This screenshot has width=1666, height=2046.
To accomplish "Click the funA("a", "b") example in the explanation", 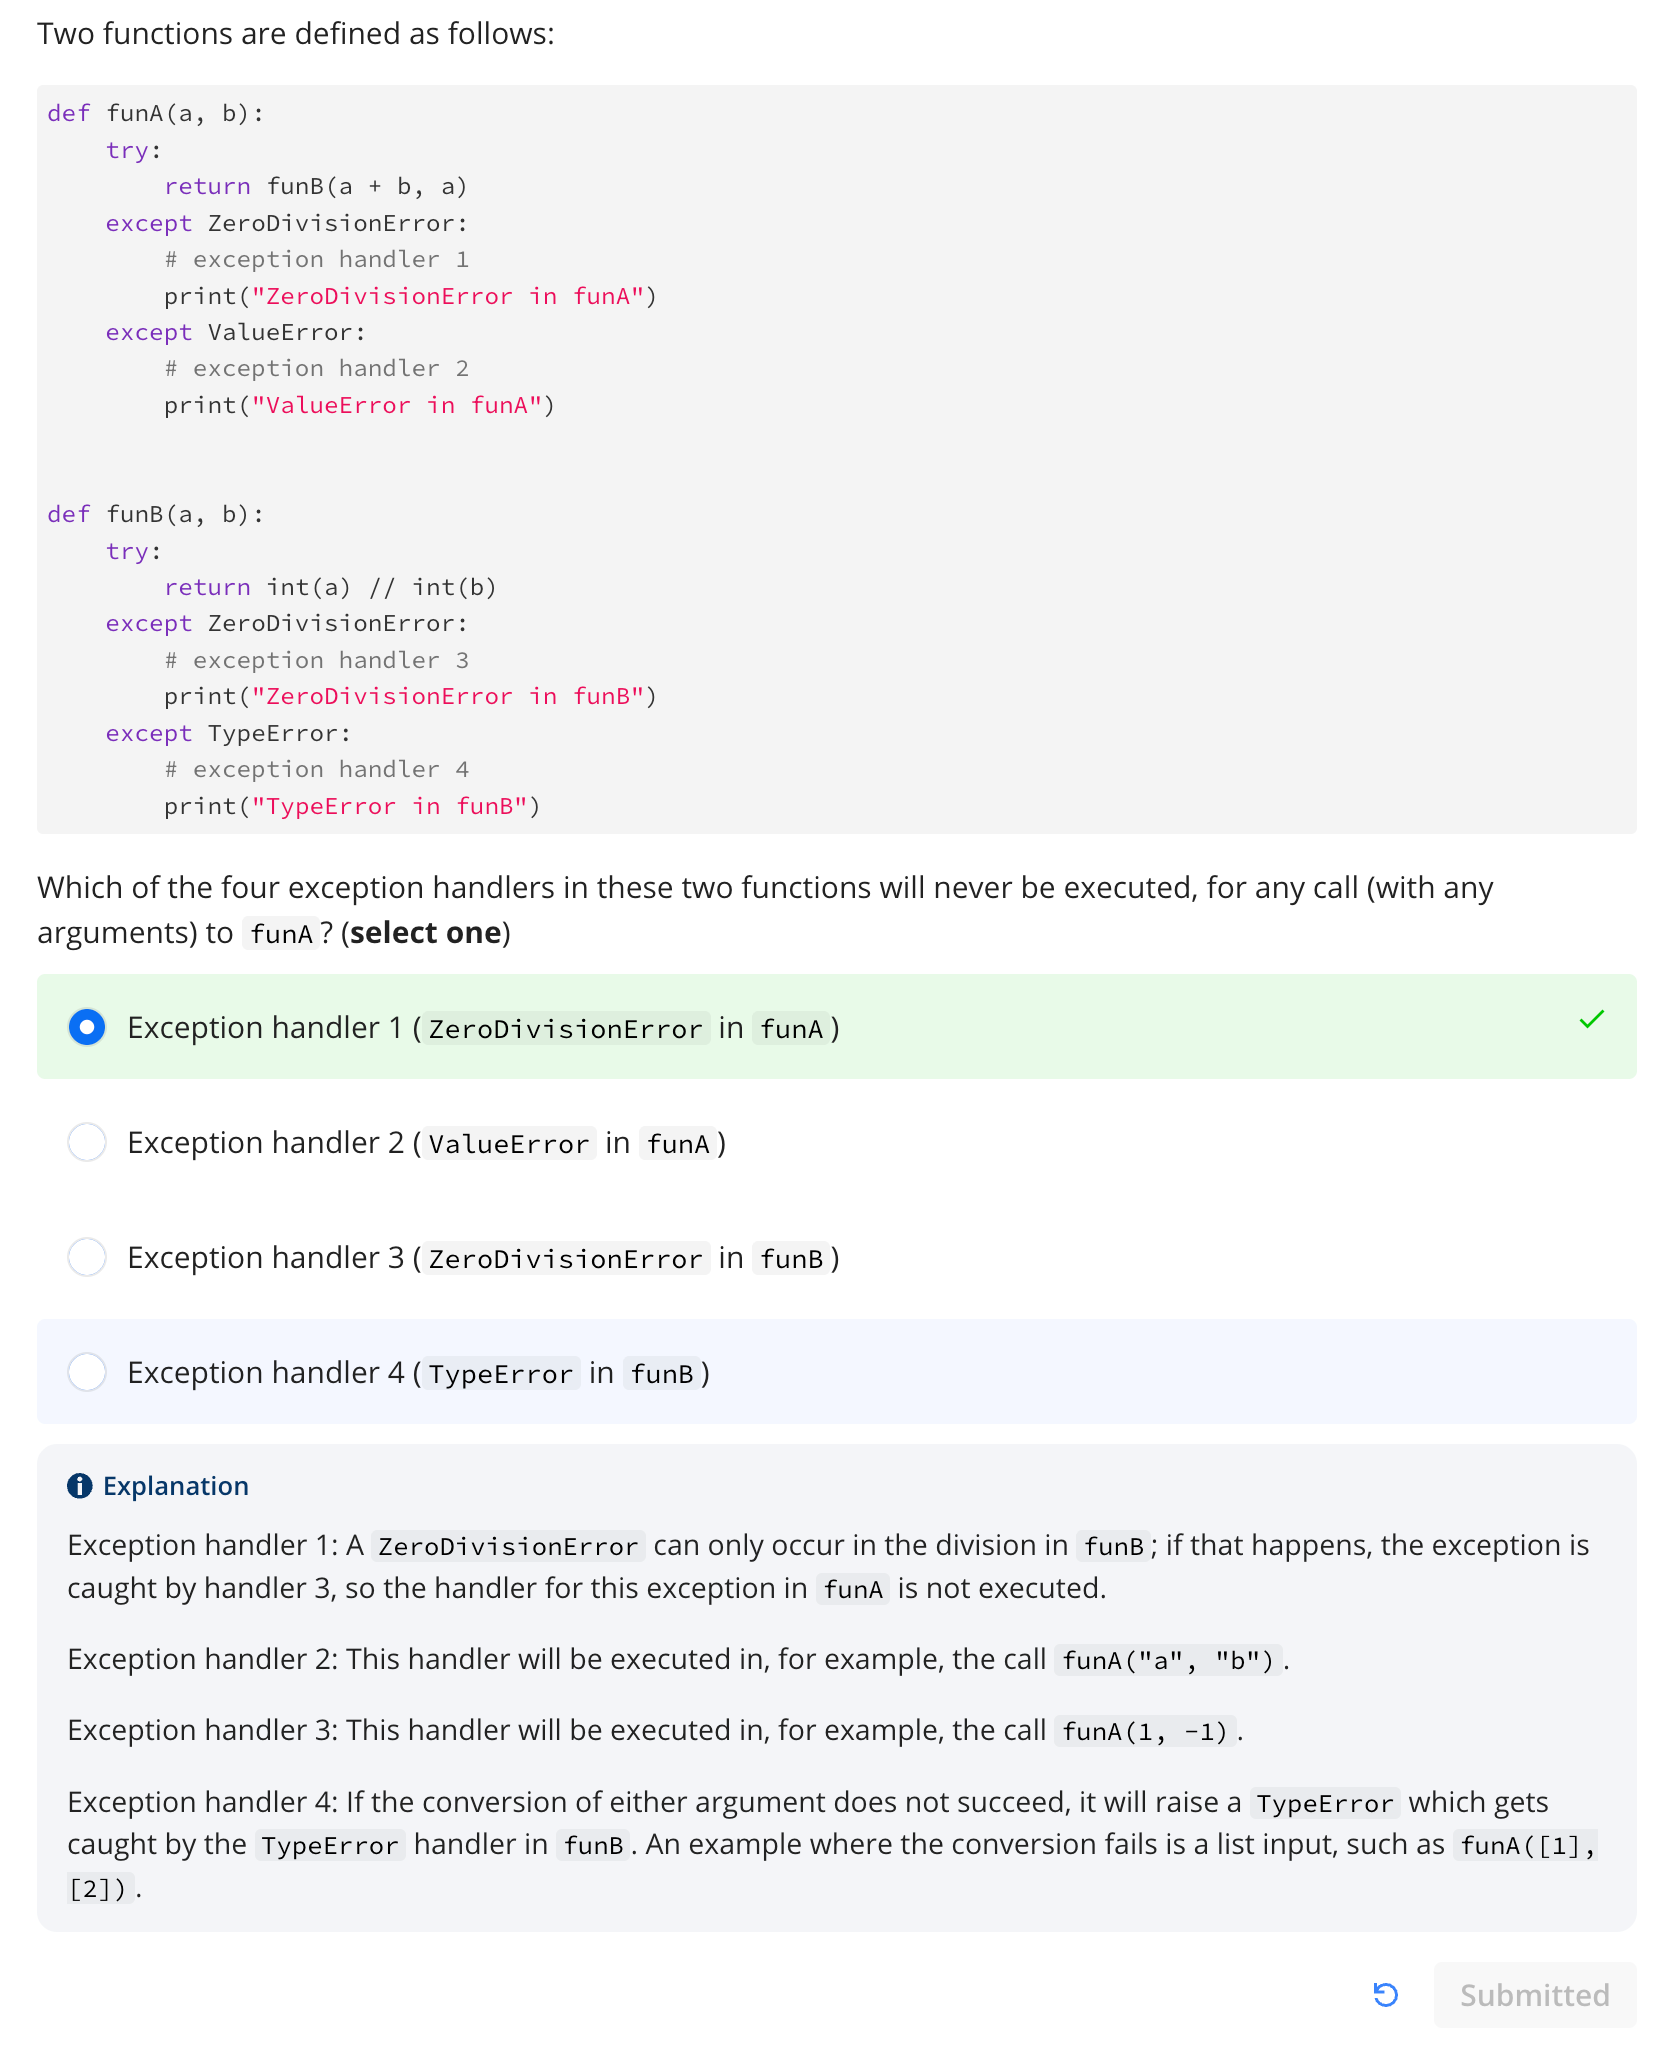I will click(1168, 1661).
